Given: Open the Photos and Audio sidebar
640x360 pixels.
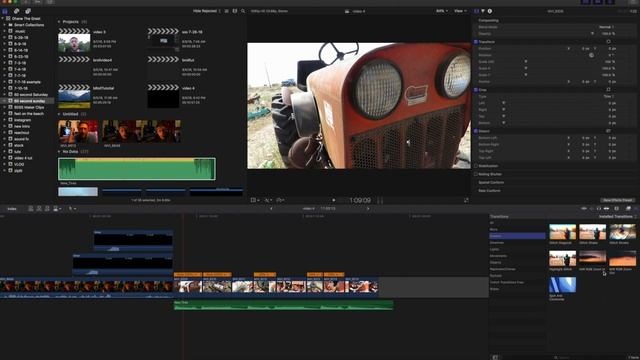Looking at the screenshot, I should point(16,11).
